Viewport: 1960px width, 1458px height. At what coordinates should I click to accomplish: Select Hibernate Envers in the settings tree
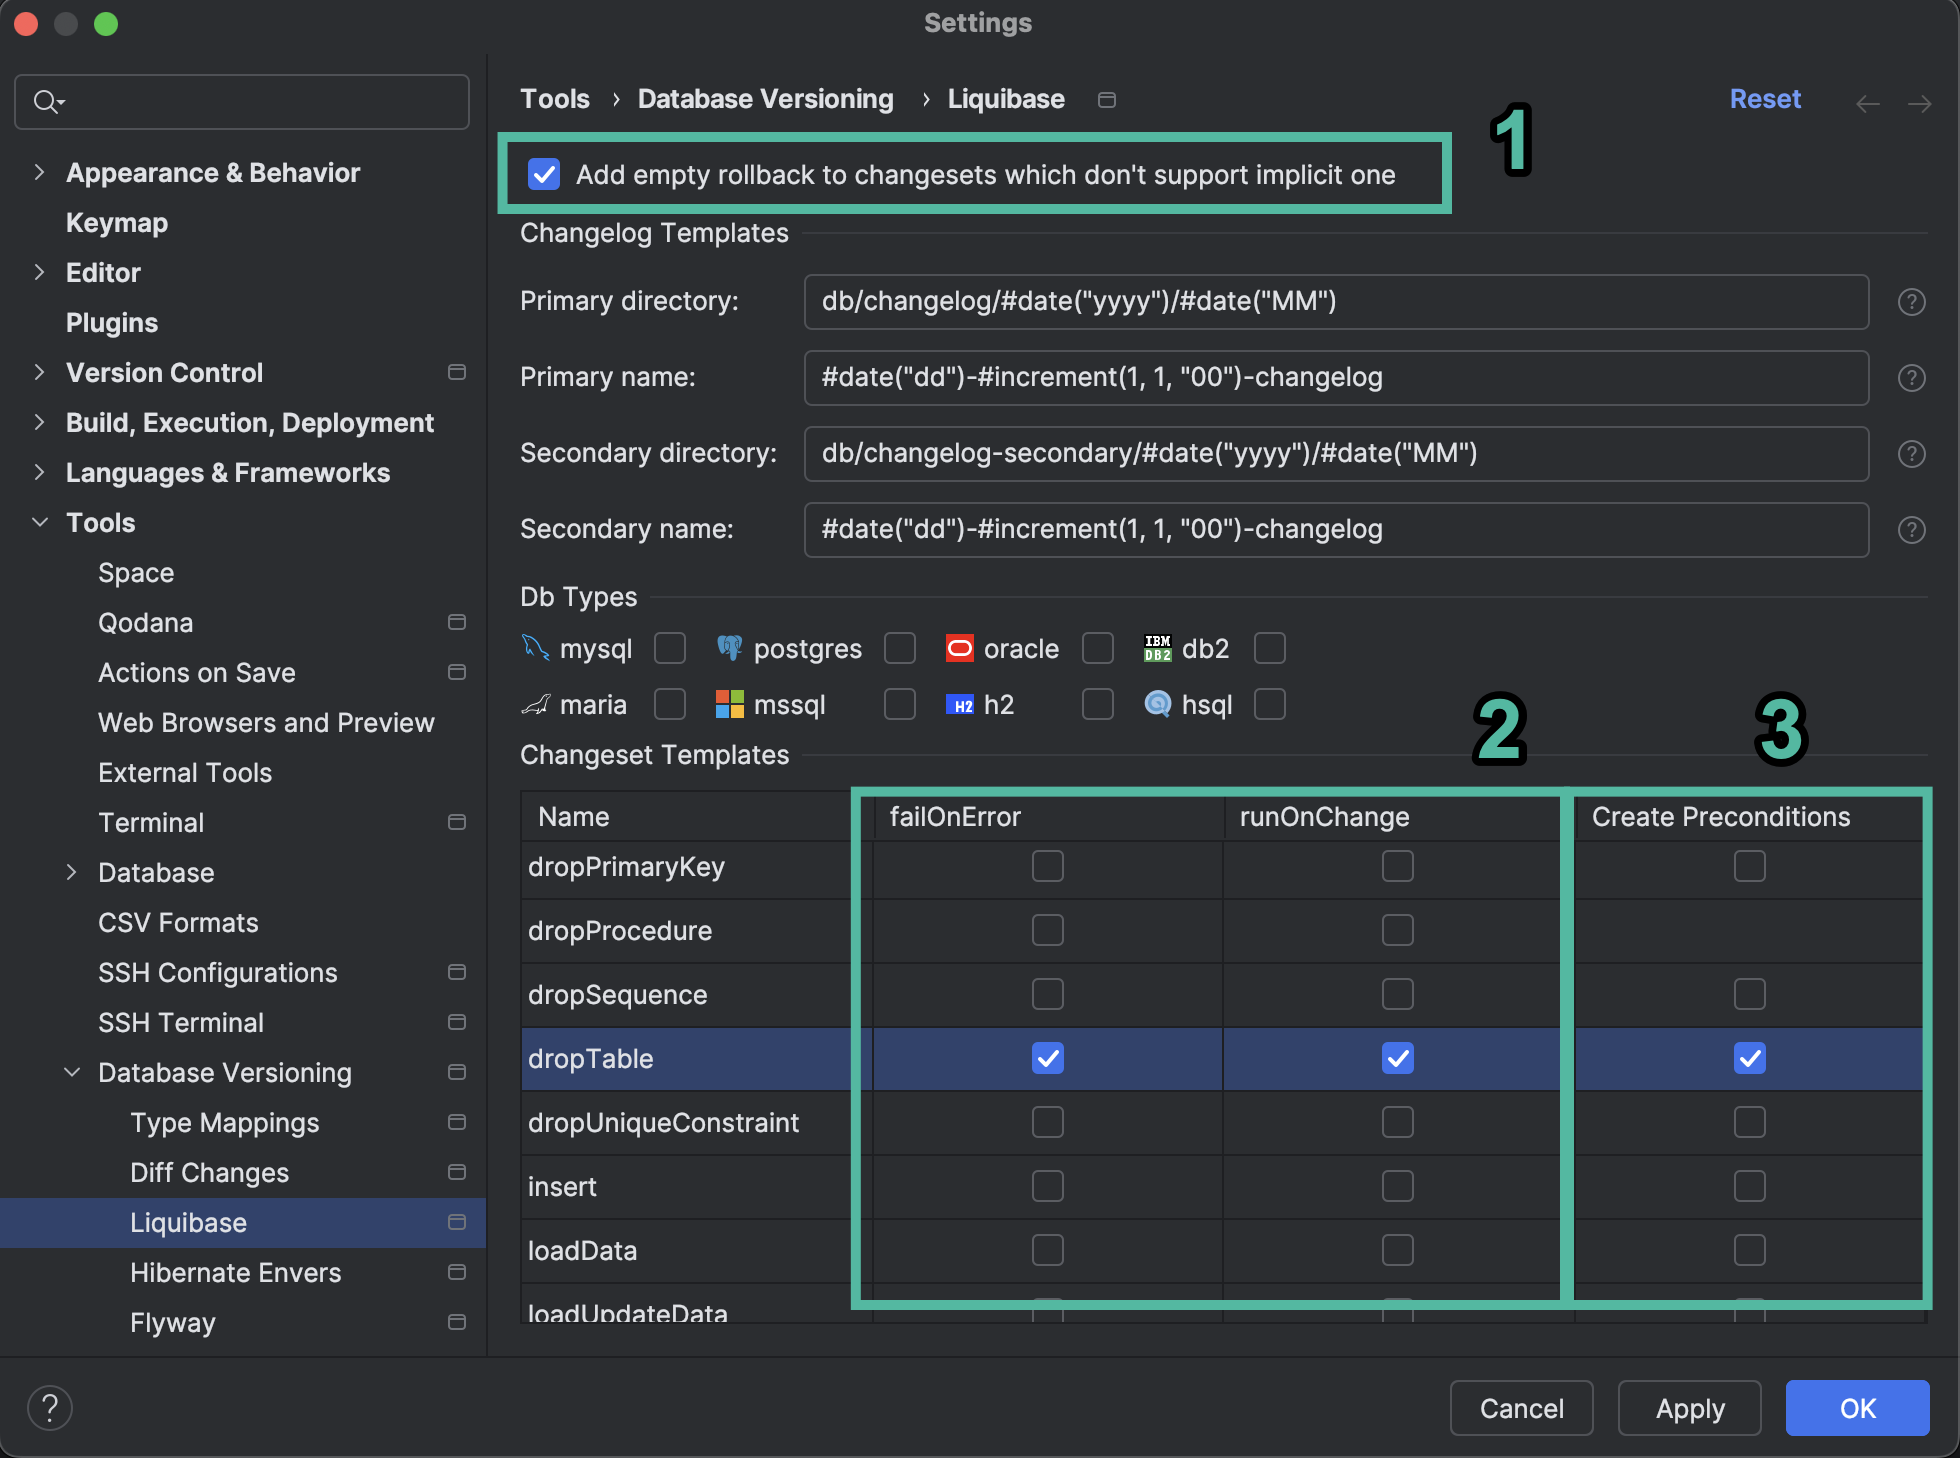tap(236, 1273)
